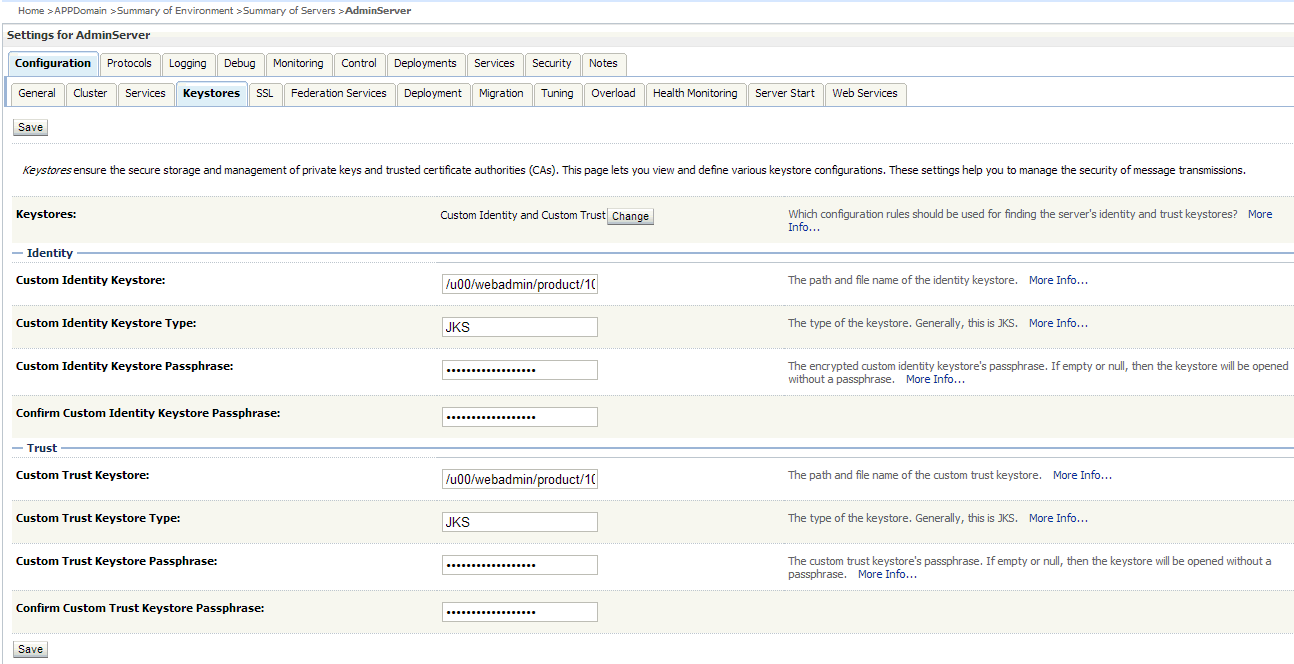
Task: Open More Info for identity keystore path
Action: click(1058, 280)
